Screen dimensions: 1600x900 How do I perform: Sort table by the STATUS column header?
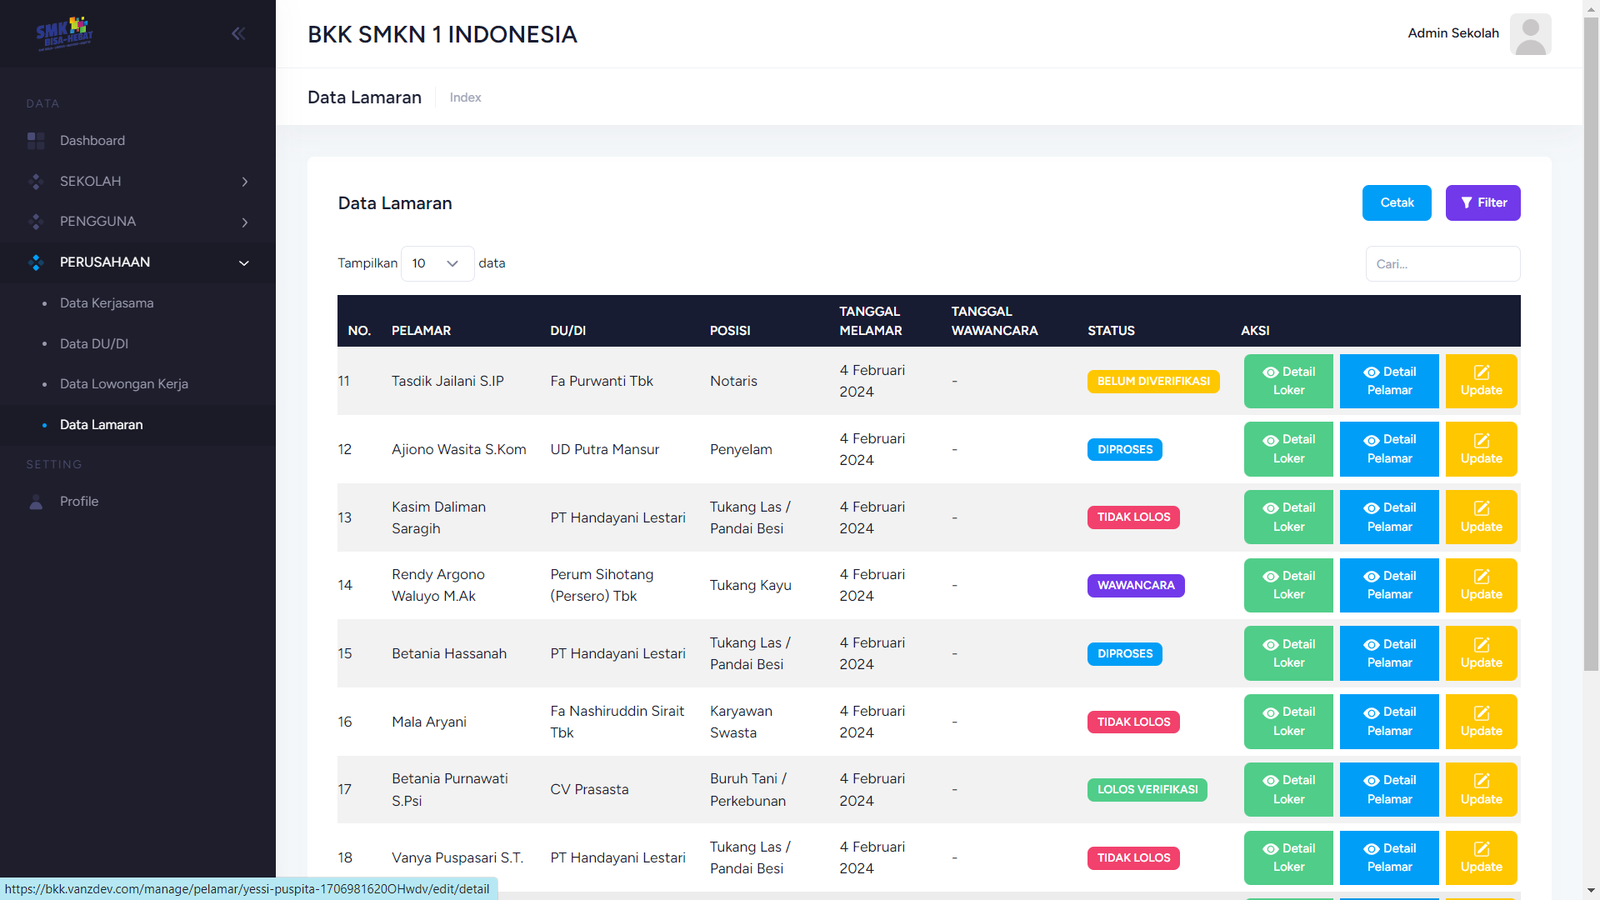(1111, 330)
